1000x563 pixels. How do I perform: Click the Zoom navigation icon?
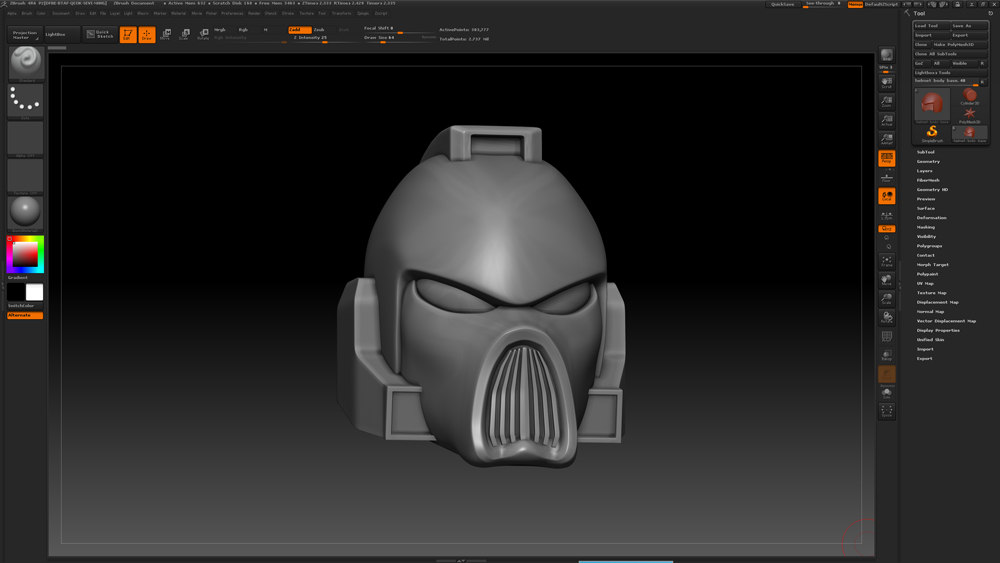pyautogui.click(x=887, y=102)
